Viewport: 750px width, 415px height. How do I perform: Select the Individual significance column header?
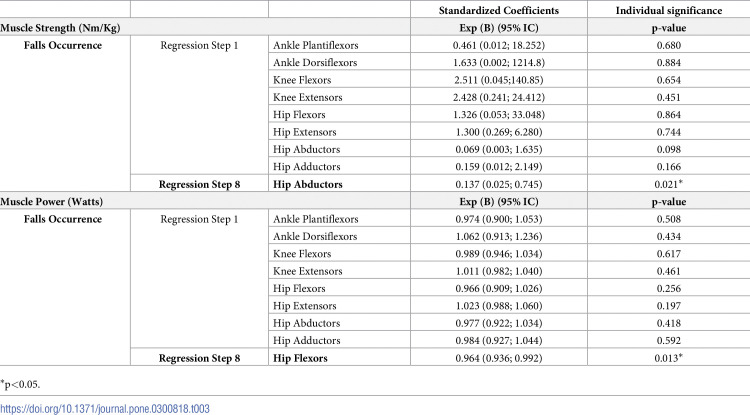click(x=669, y=10)
